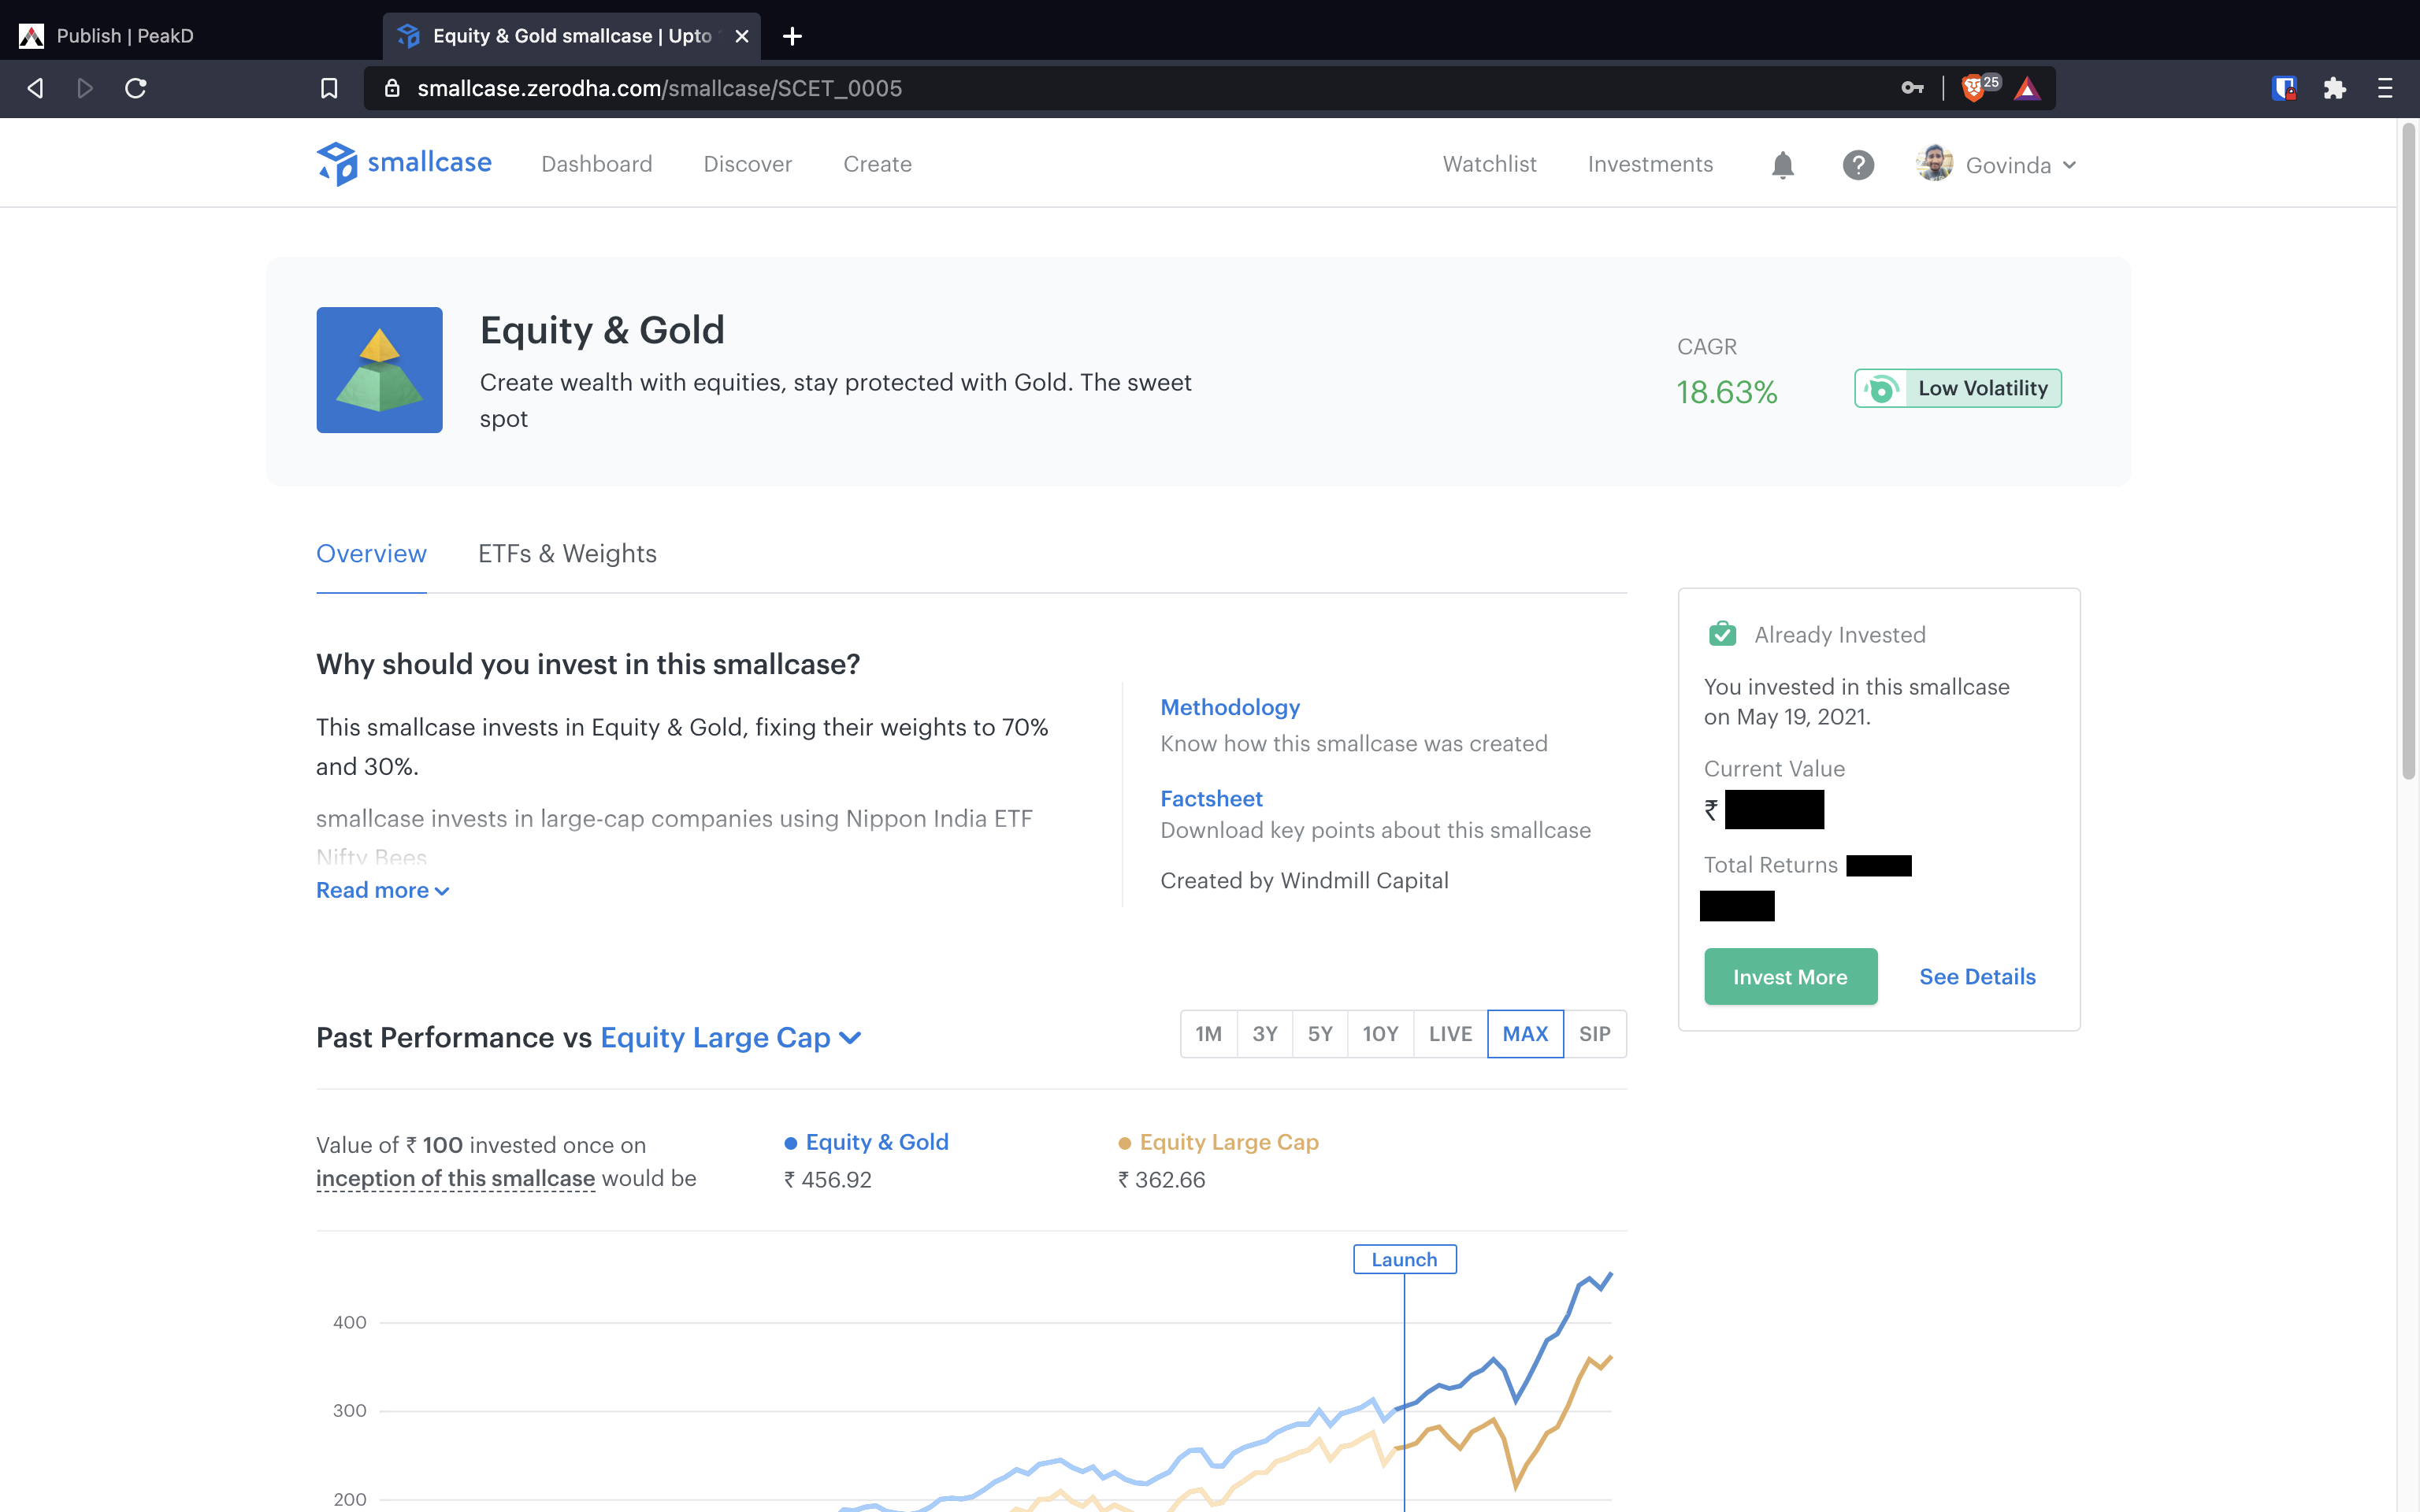Select the 1M chart range
2420x1512 pixels.
coord(1208,1034)
